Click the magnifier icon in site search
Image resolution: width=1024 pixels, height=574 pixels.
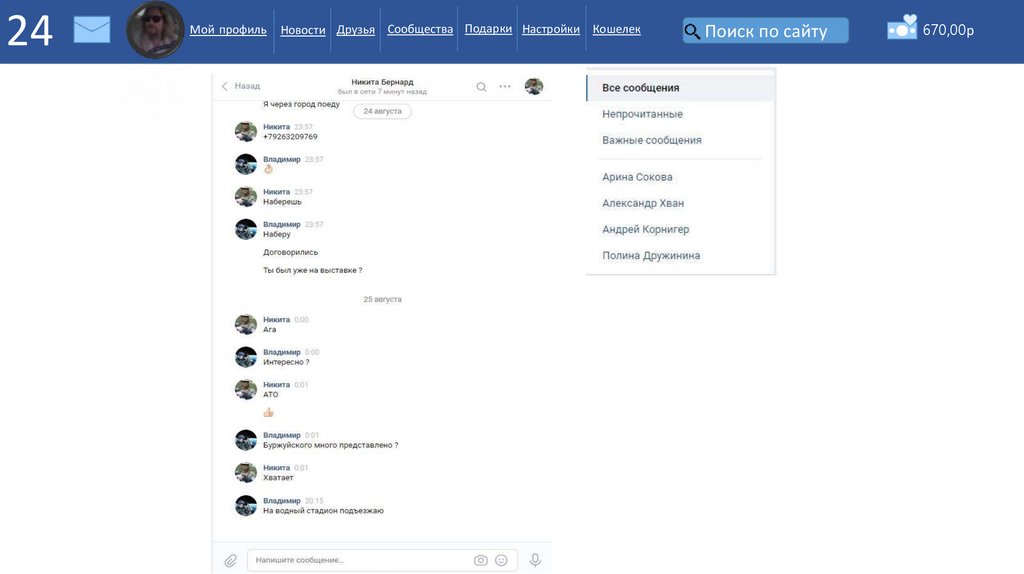click(692, 31)
